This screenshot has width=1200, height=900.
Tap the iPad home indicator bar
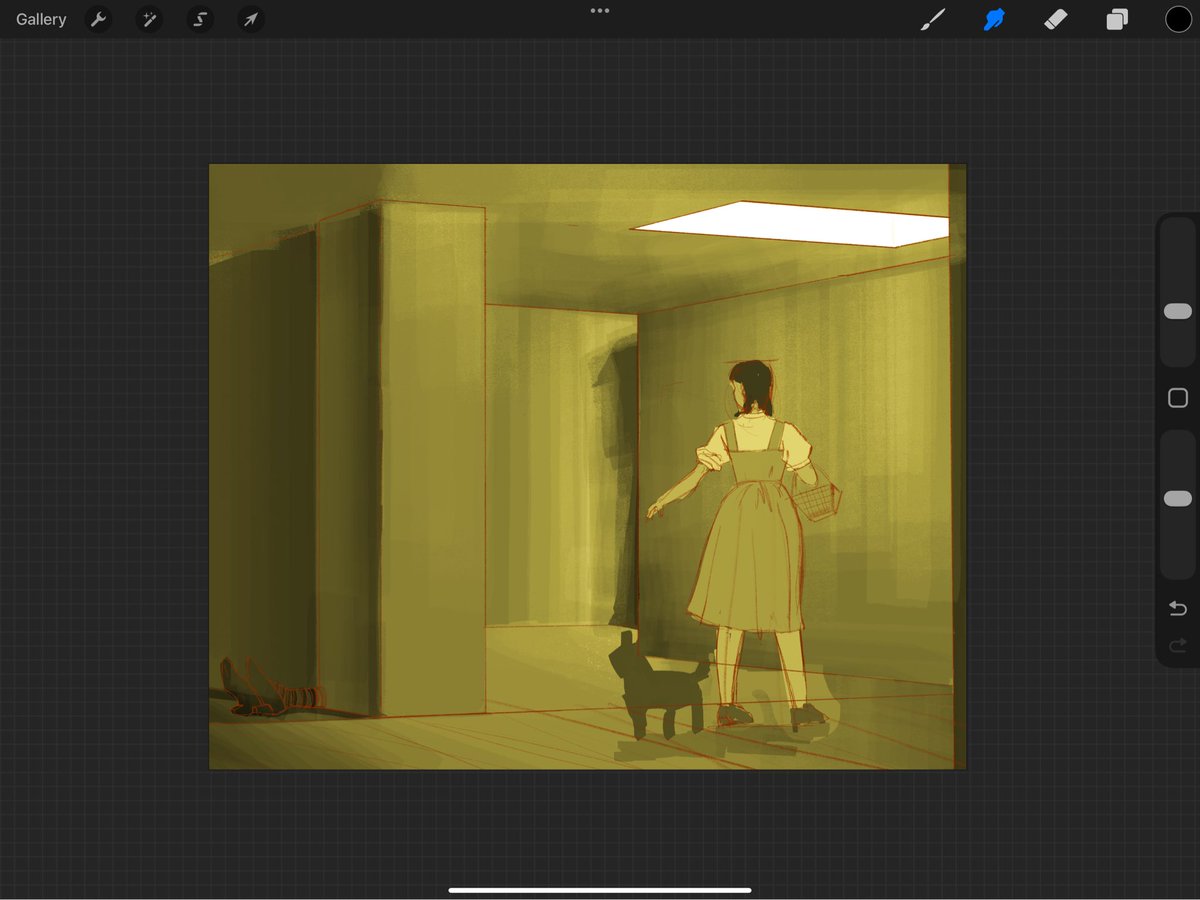[x=600, y=890]
